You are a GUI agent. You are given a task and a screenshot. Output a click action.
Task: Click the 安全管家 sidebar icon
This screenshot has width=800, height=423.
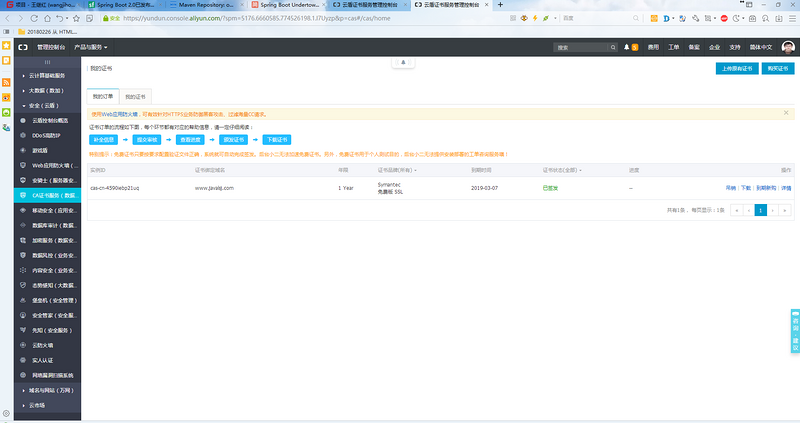tap(23, 315)
